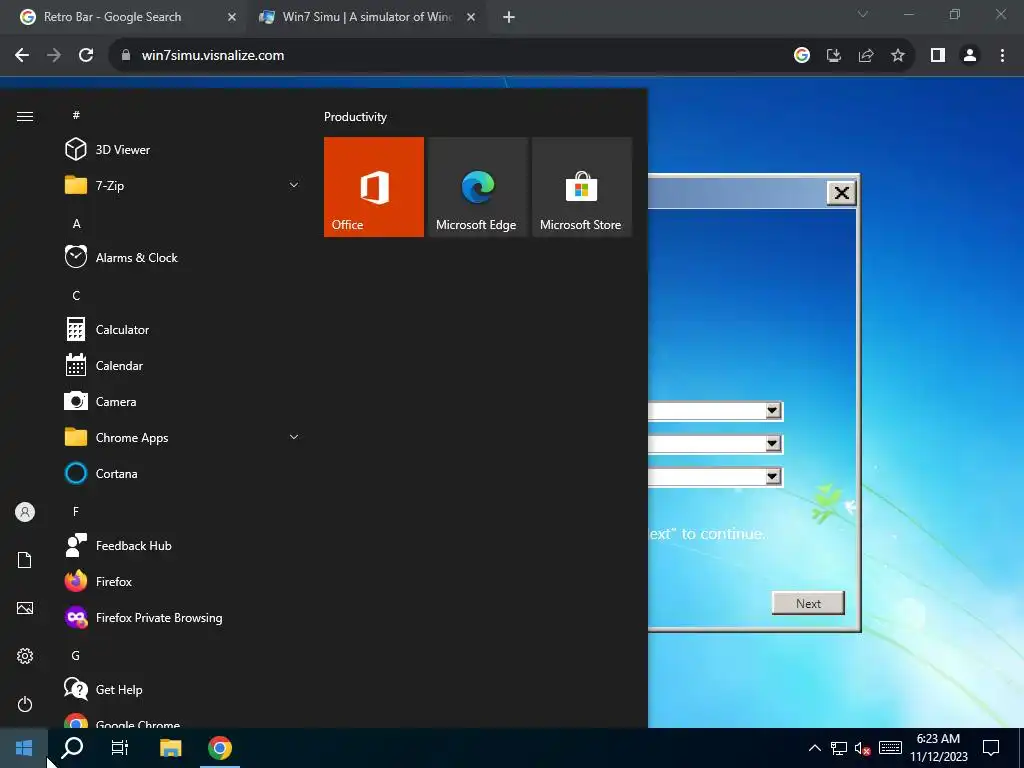This screenshot has width=1024, height=768.
Task: Click the F letter group header
Action: click(x=76, y=511)
